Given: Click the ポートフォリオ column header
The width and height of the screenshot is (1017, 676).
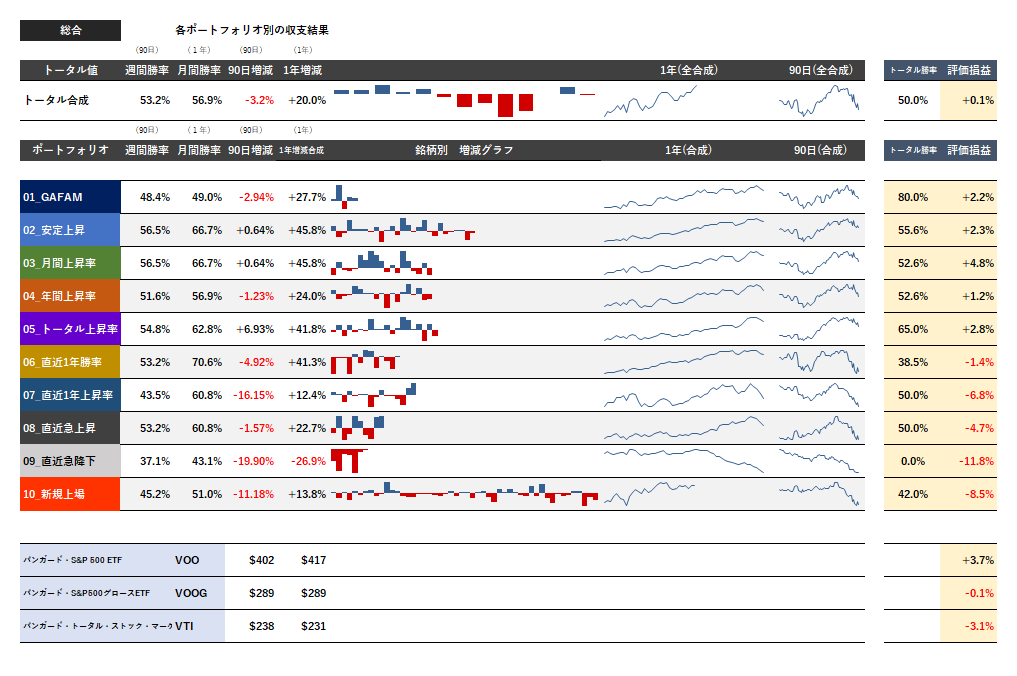Looking at the screenshot, I should 70,150.
